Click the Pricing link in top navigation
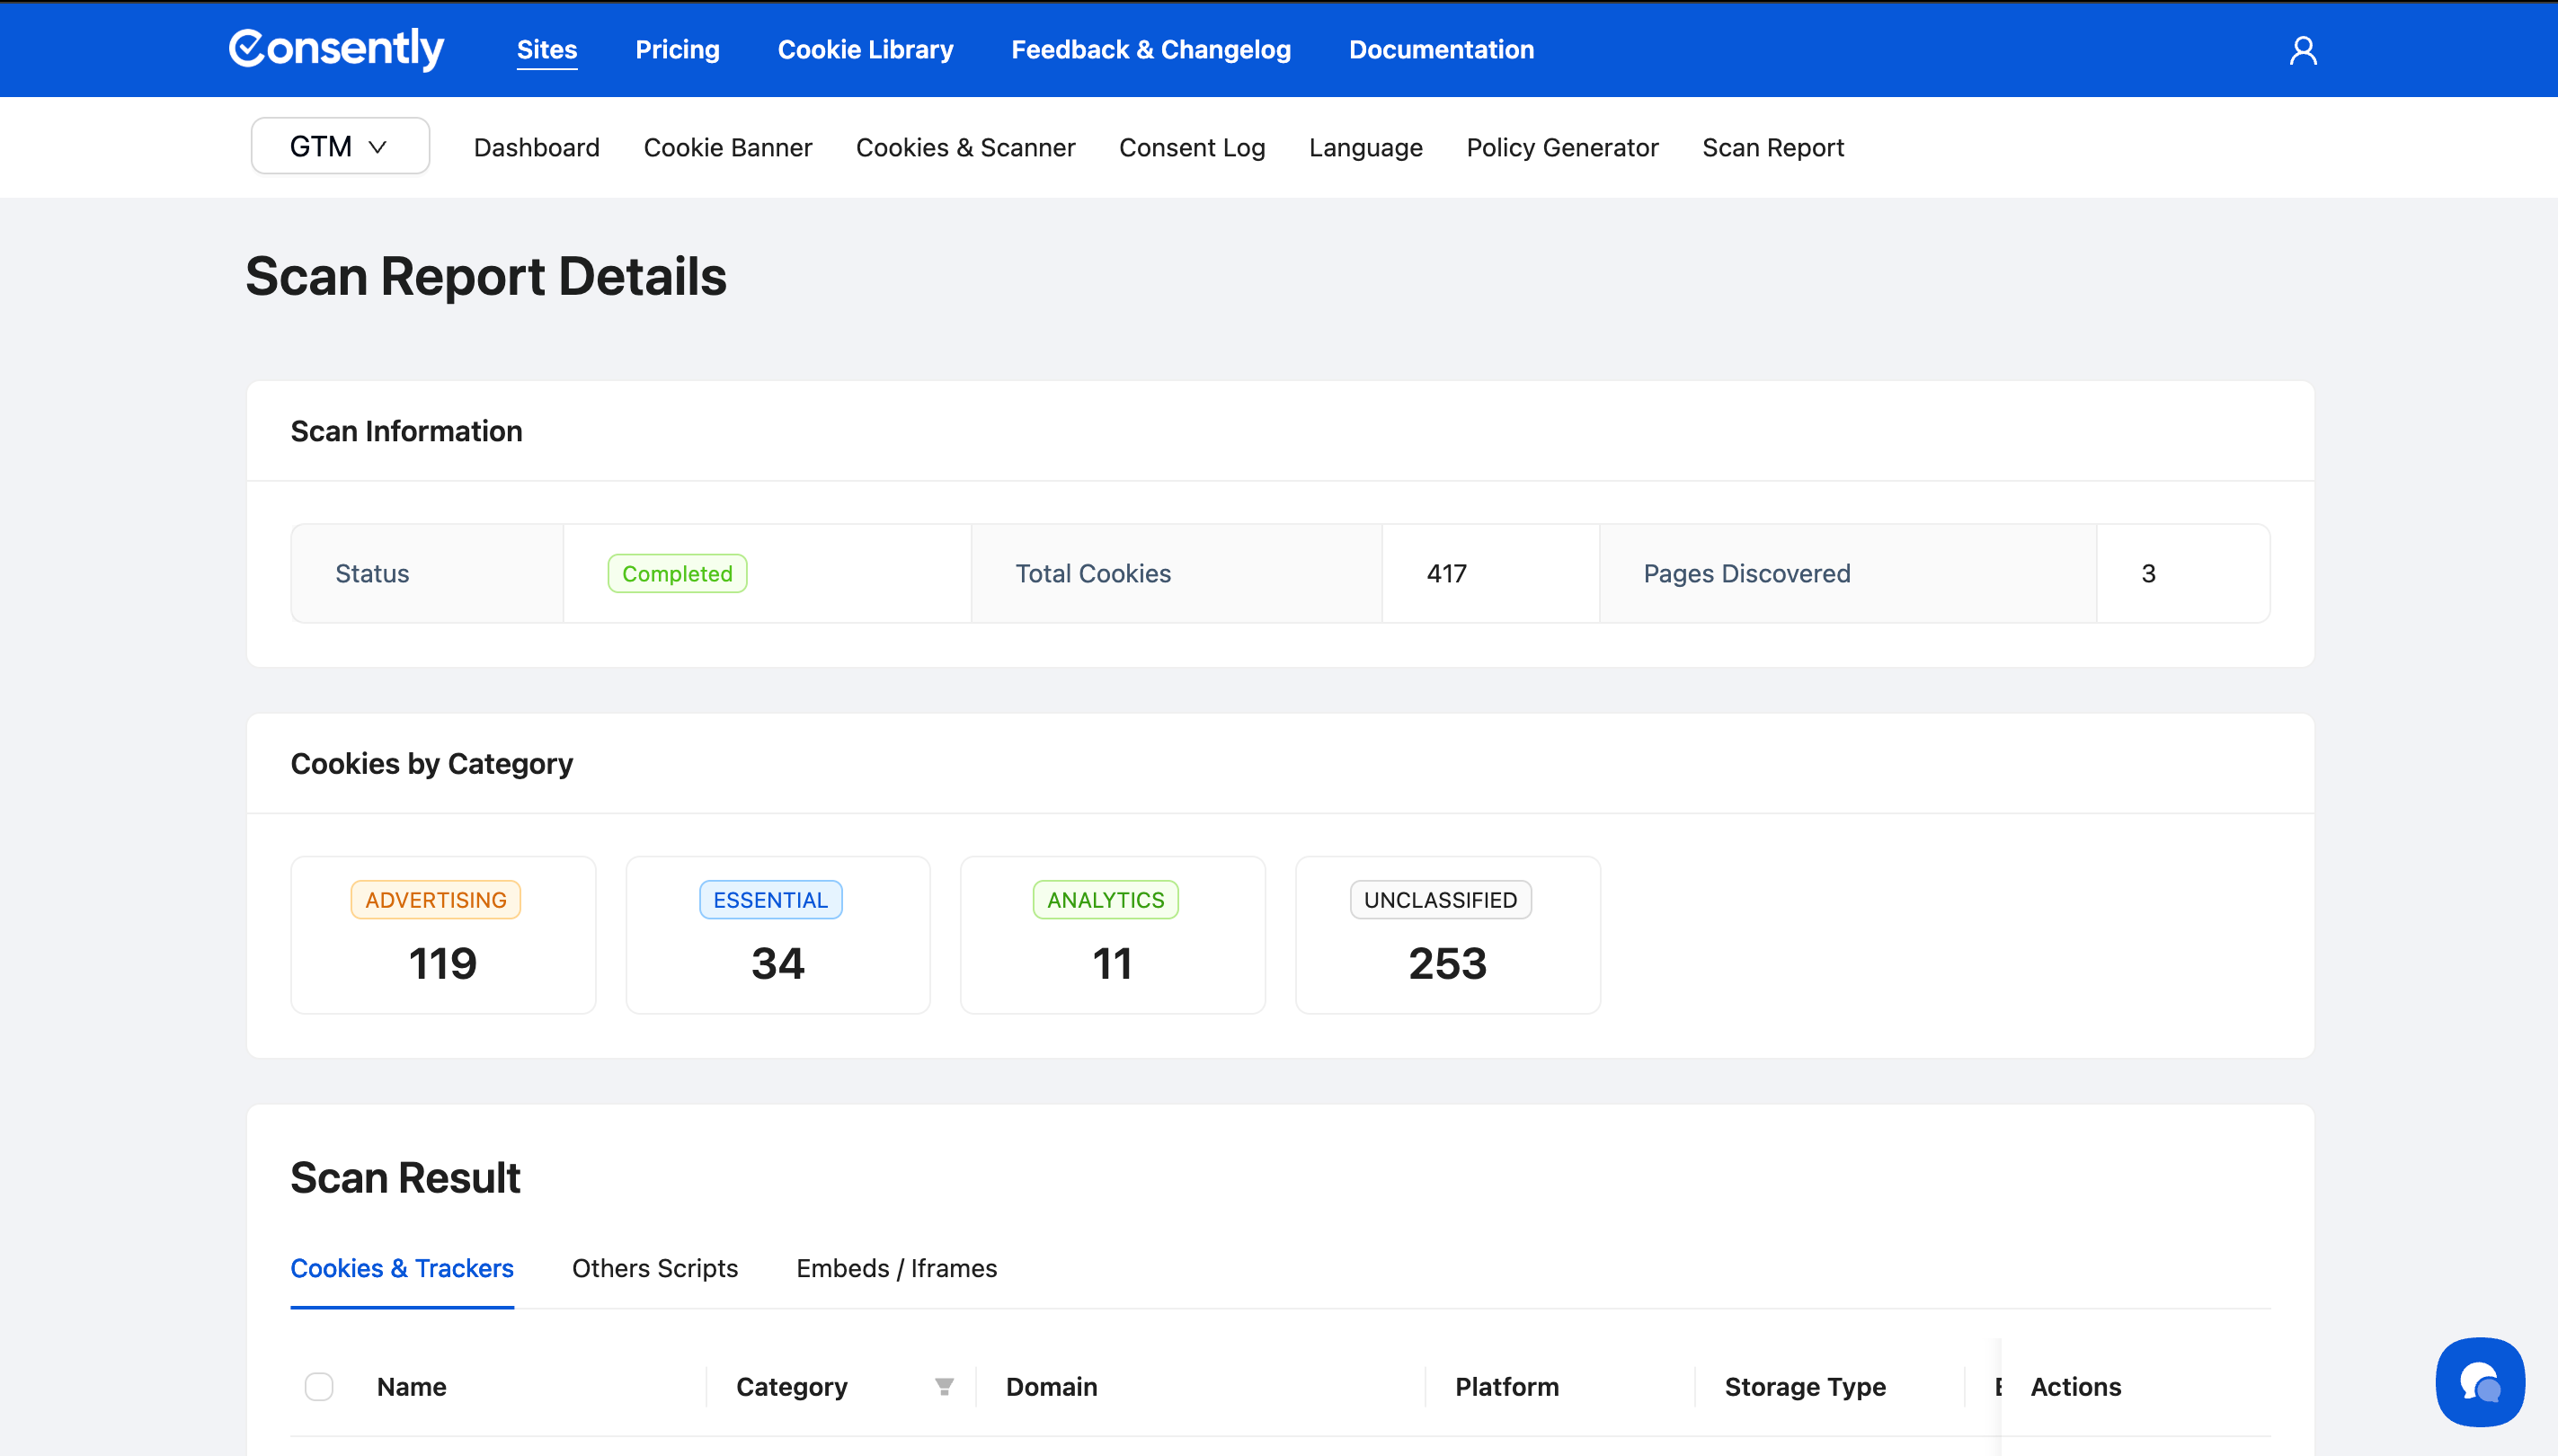The width and height of the screenshot is (2558, 1456). [x=677, y=49]
